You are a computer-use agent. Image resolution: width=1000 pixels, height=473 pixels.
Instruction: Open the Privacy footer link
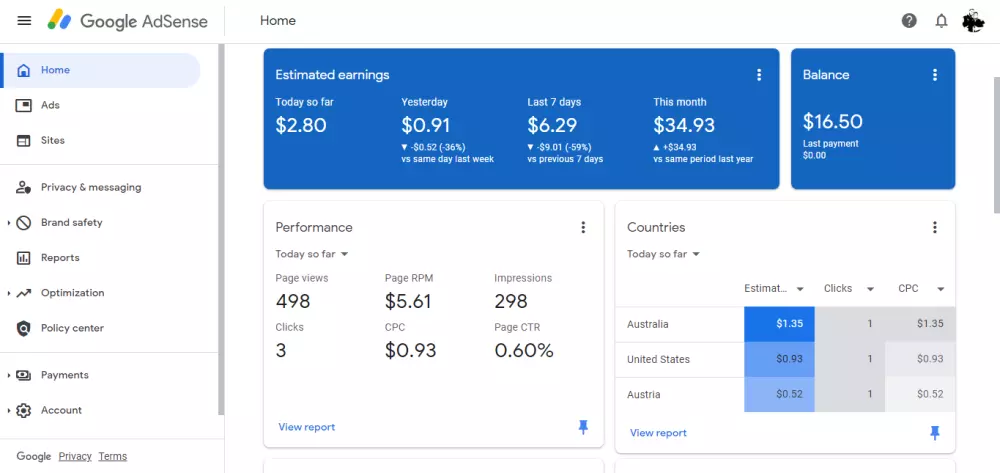pyautogui.click(x=75, y=456)
